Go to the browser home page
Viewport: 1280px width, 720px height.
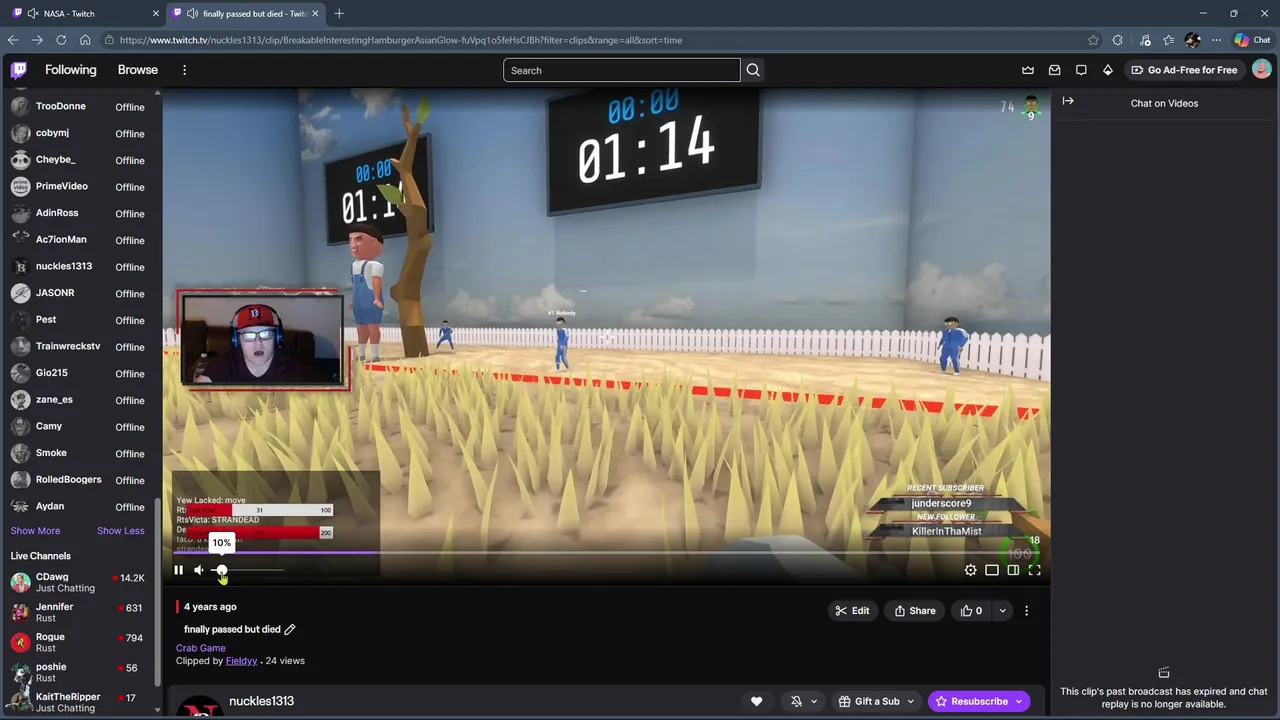(85, 40)
